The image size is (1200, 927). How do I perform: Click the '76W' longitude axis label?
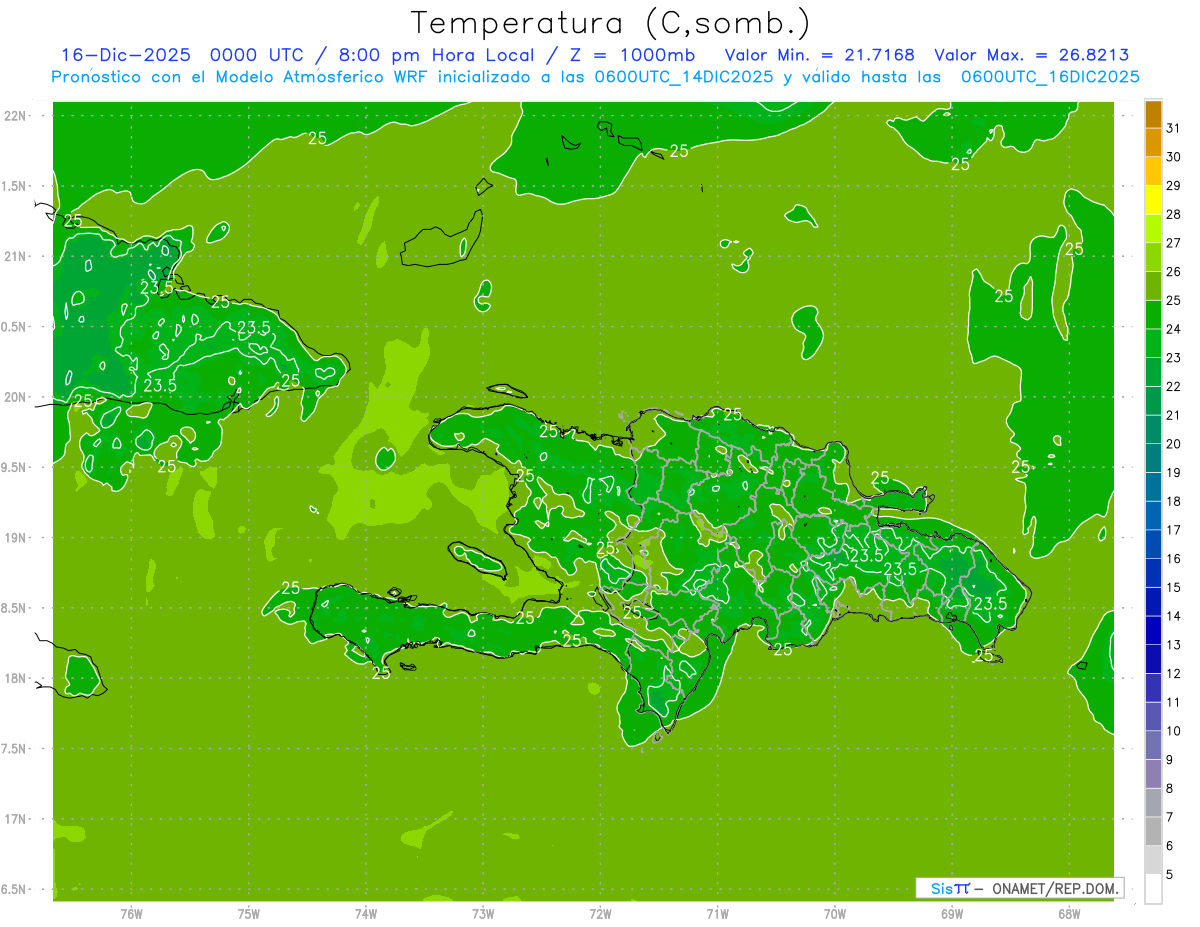tap(131, 914)
